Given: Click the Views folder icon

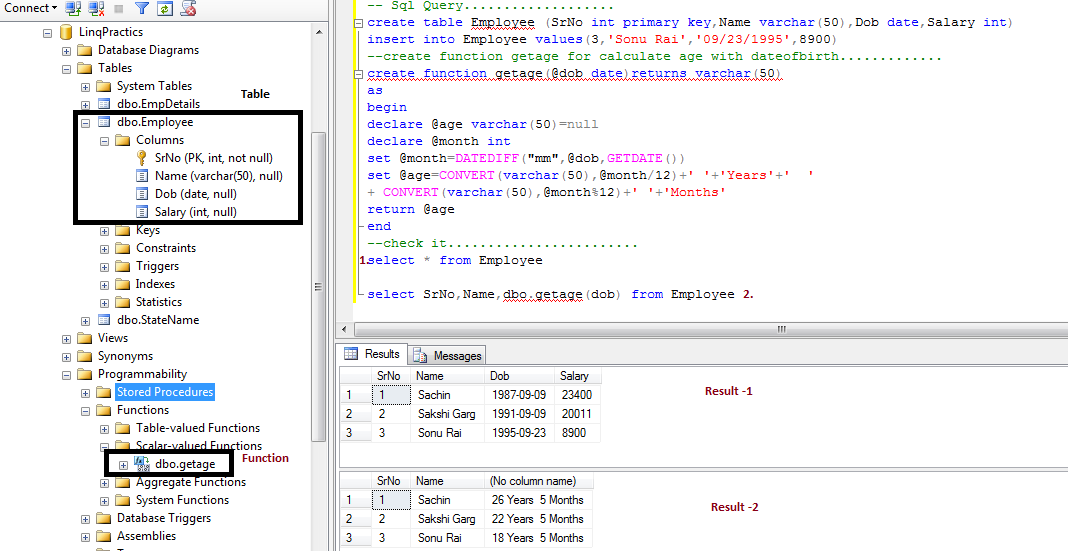Looking at the screenshot, I should tap(84, 339).
